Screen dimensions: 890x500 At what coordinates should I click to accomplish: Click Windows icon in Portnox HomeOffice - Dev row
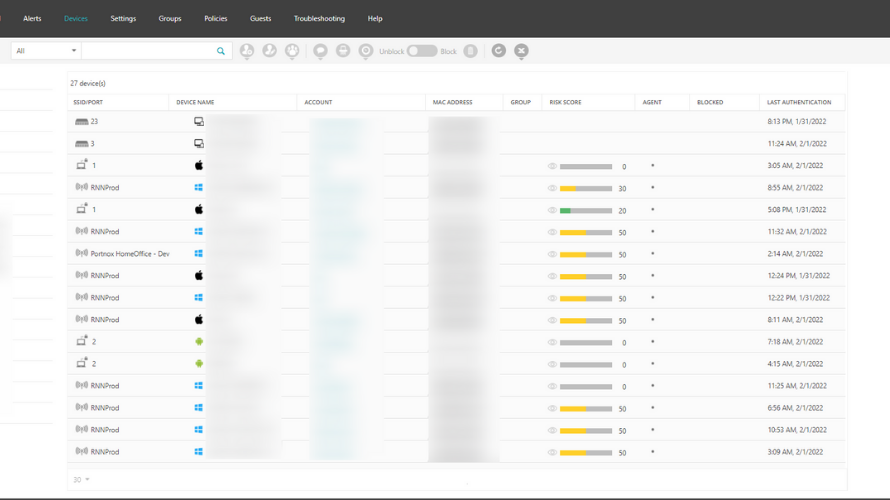click(x=199, y=254)
